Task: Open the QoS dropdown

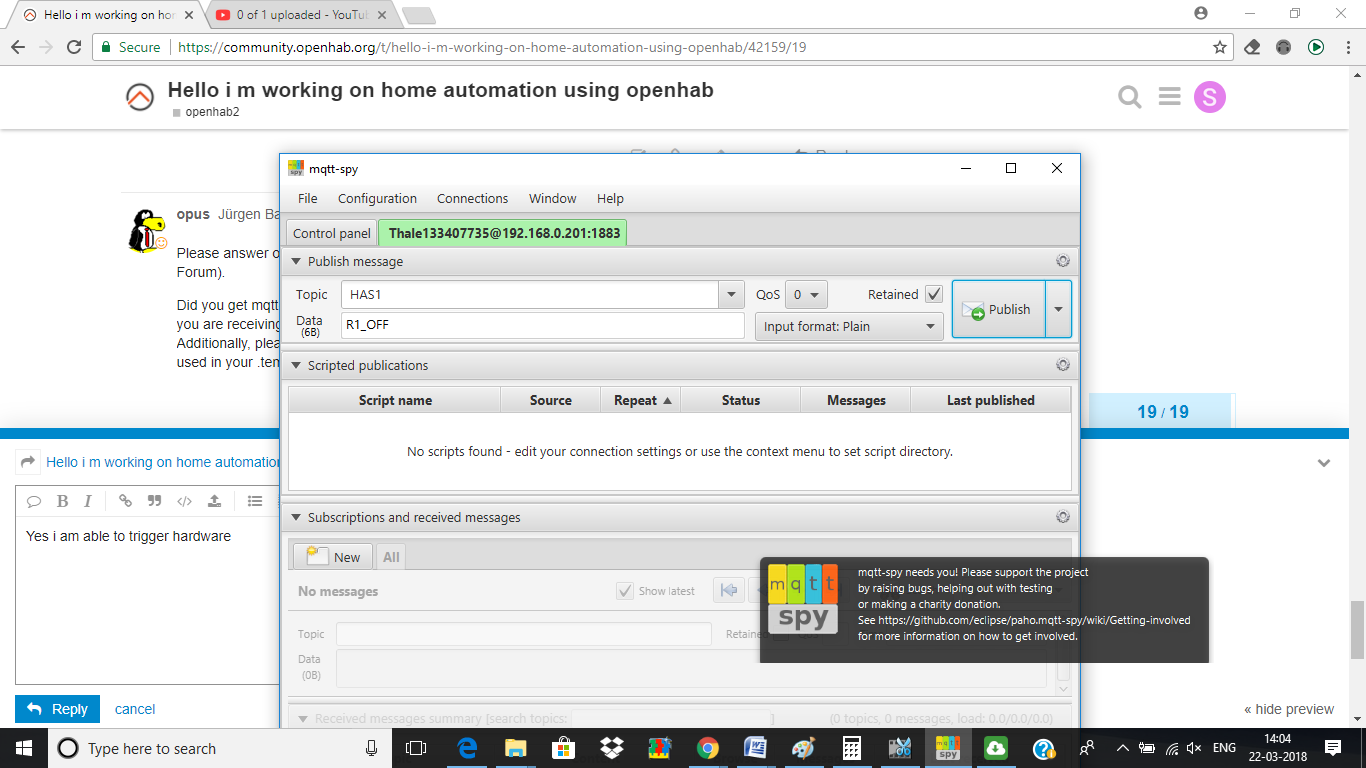Action: (805, 294)
